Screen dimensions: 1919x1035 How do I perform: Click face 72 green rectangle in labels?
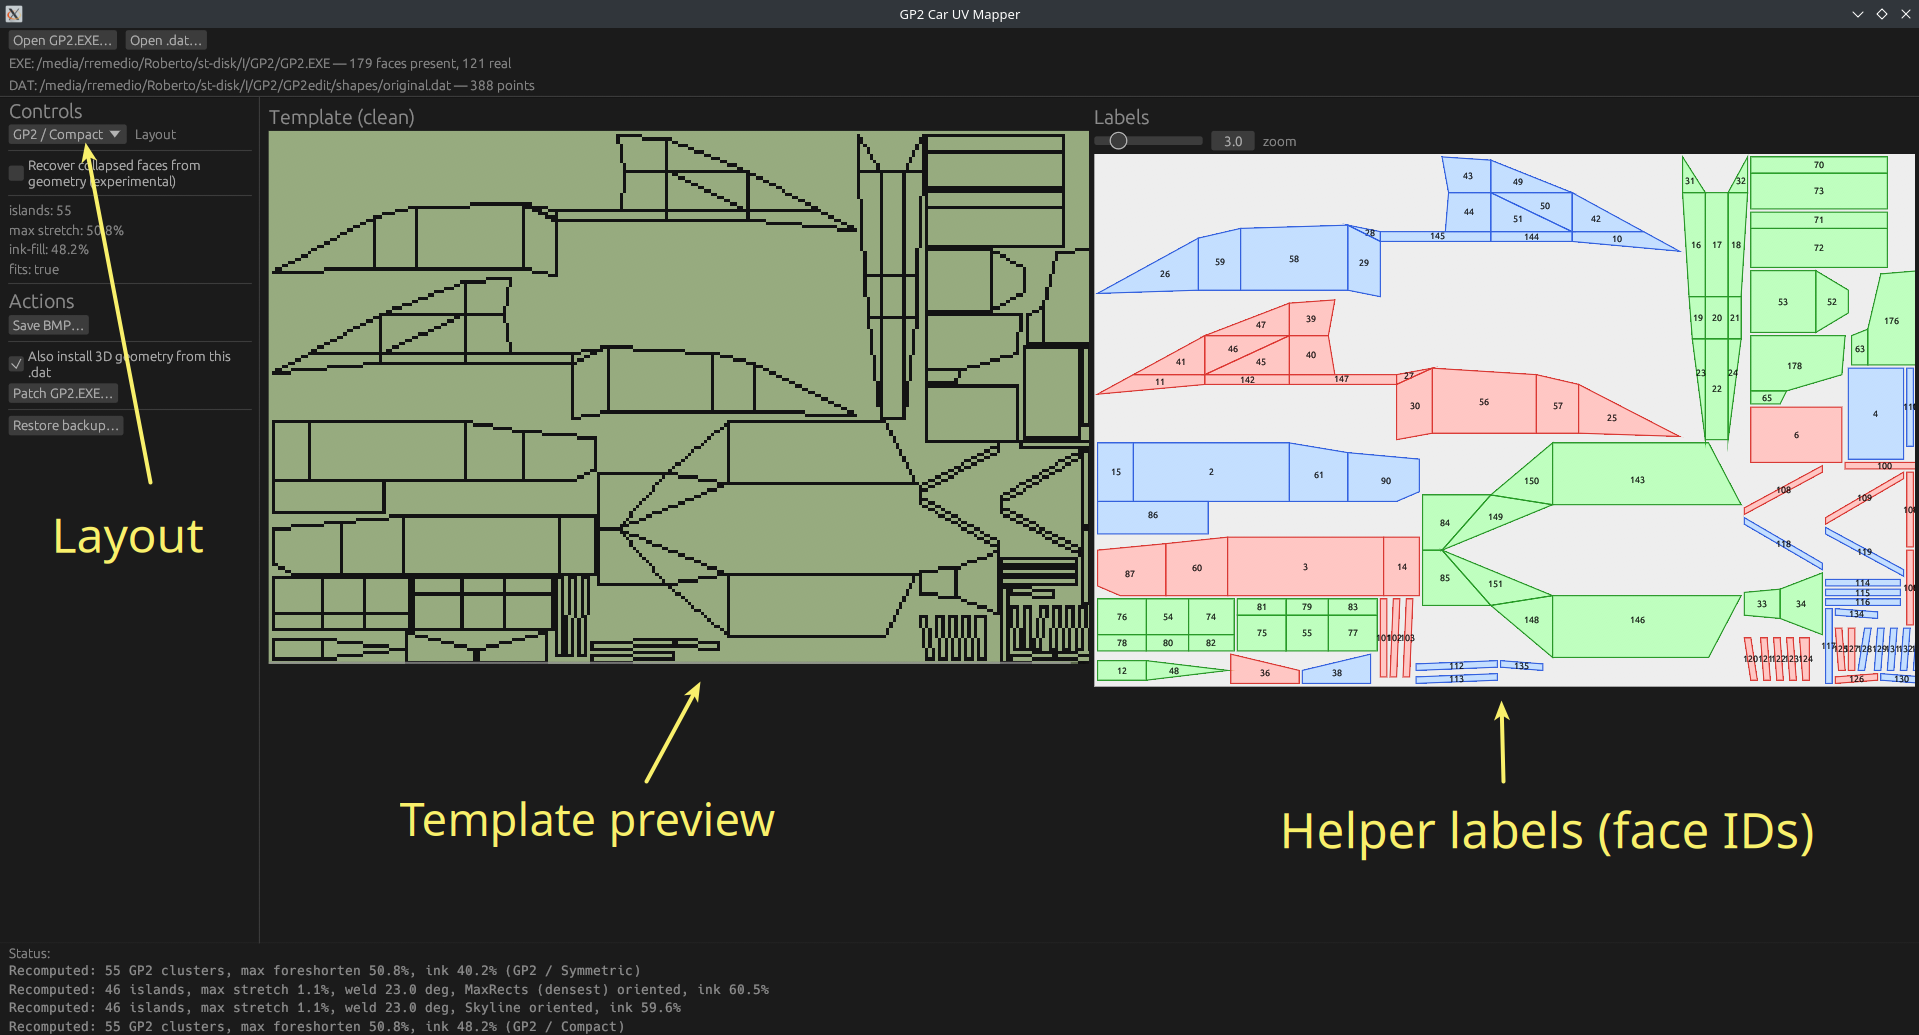(1819, 248)
